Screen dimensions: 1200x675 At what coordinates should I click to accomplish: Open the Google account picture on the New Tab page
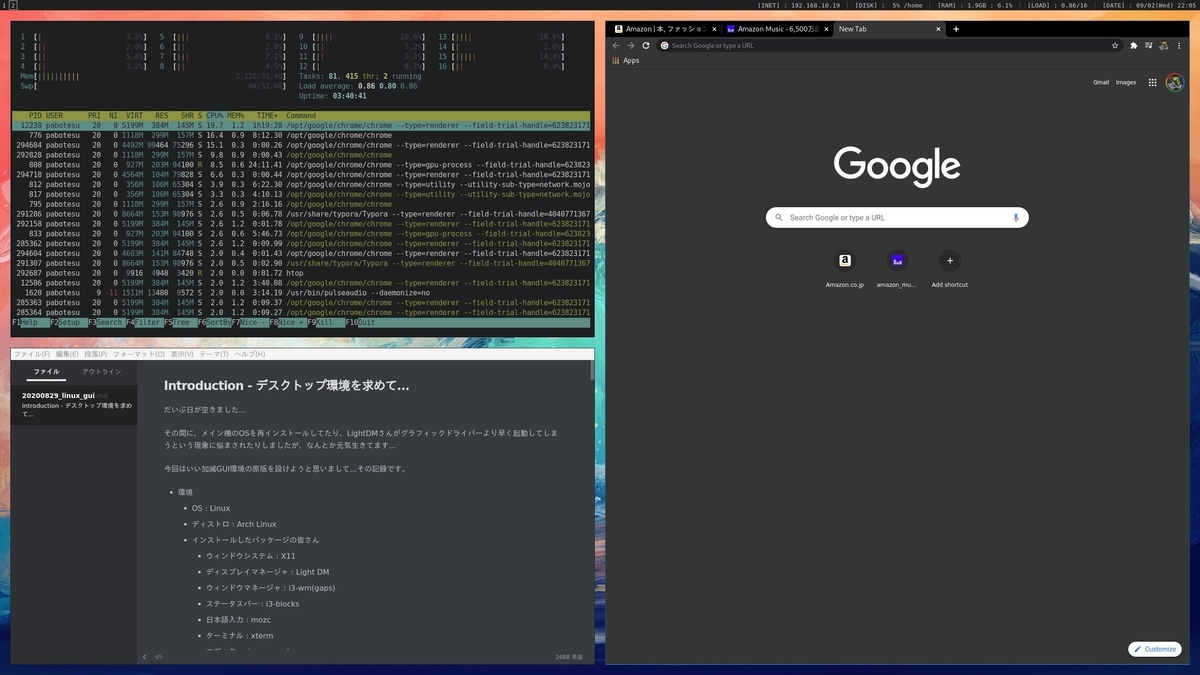coord(1175,83)
